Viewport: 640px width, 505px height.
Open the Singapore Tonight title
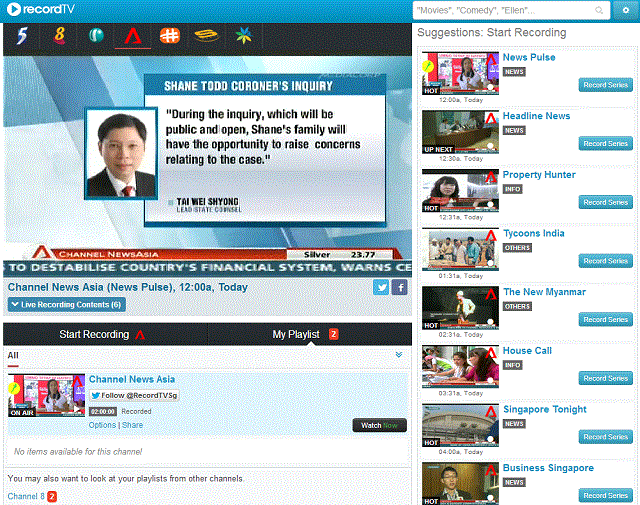click(545, 409)
